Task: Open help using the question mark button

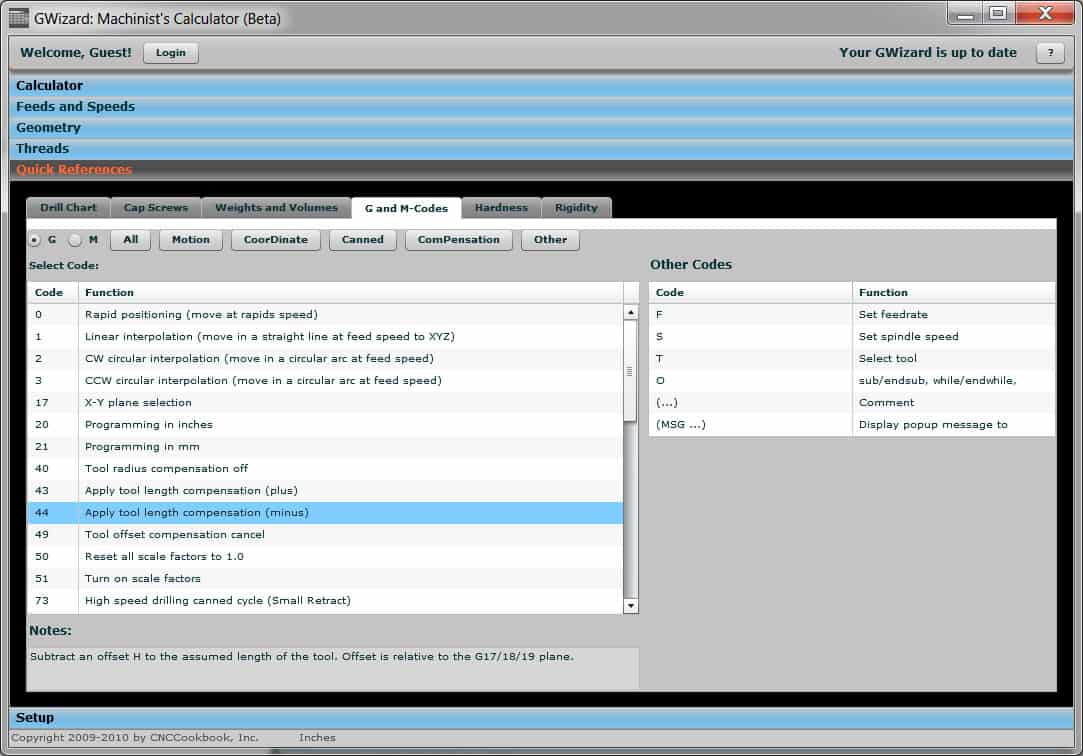Action: (1049, 52)
